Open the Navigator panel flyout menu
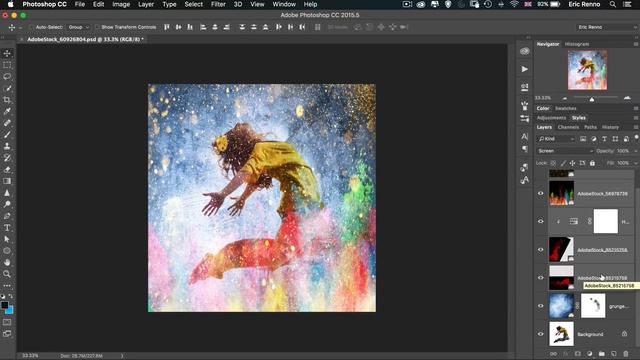This screenshot has height=360, width=640. point(636,44)
